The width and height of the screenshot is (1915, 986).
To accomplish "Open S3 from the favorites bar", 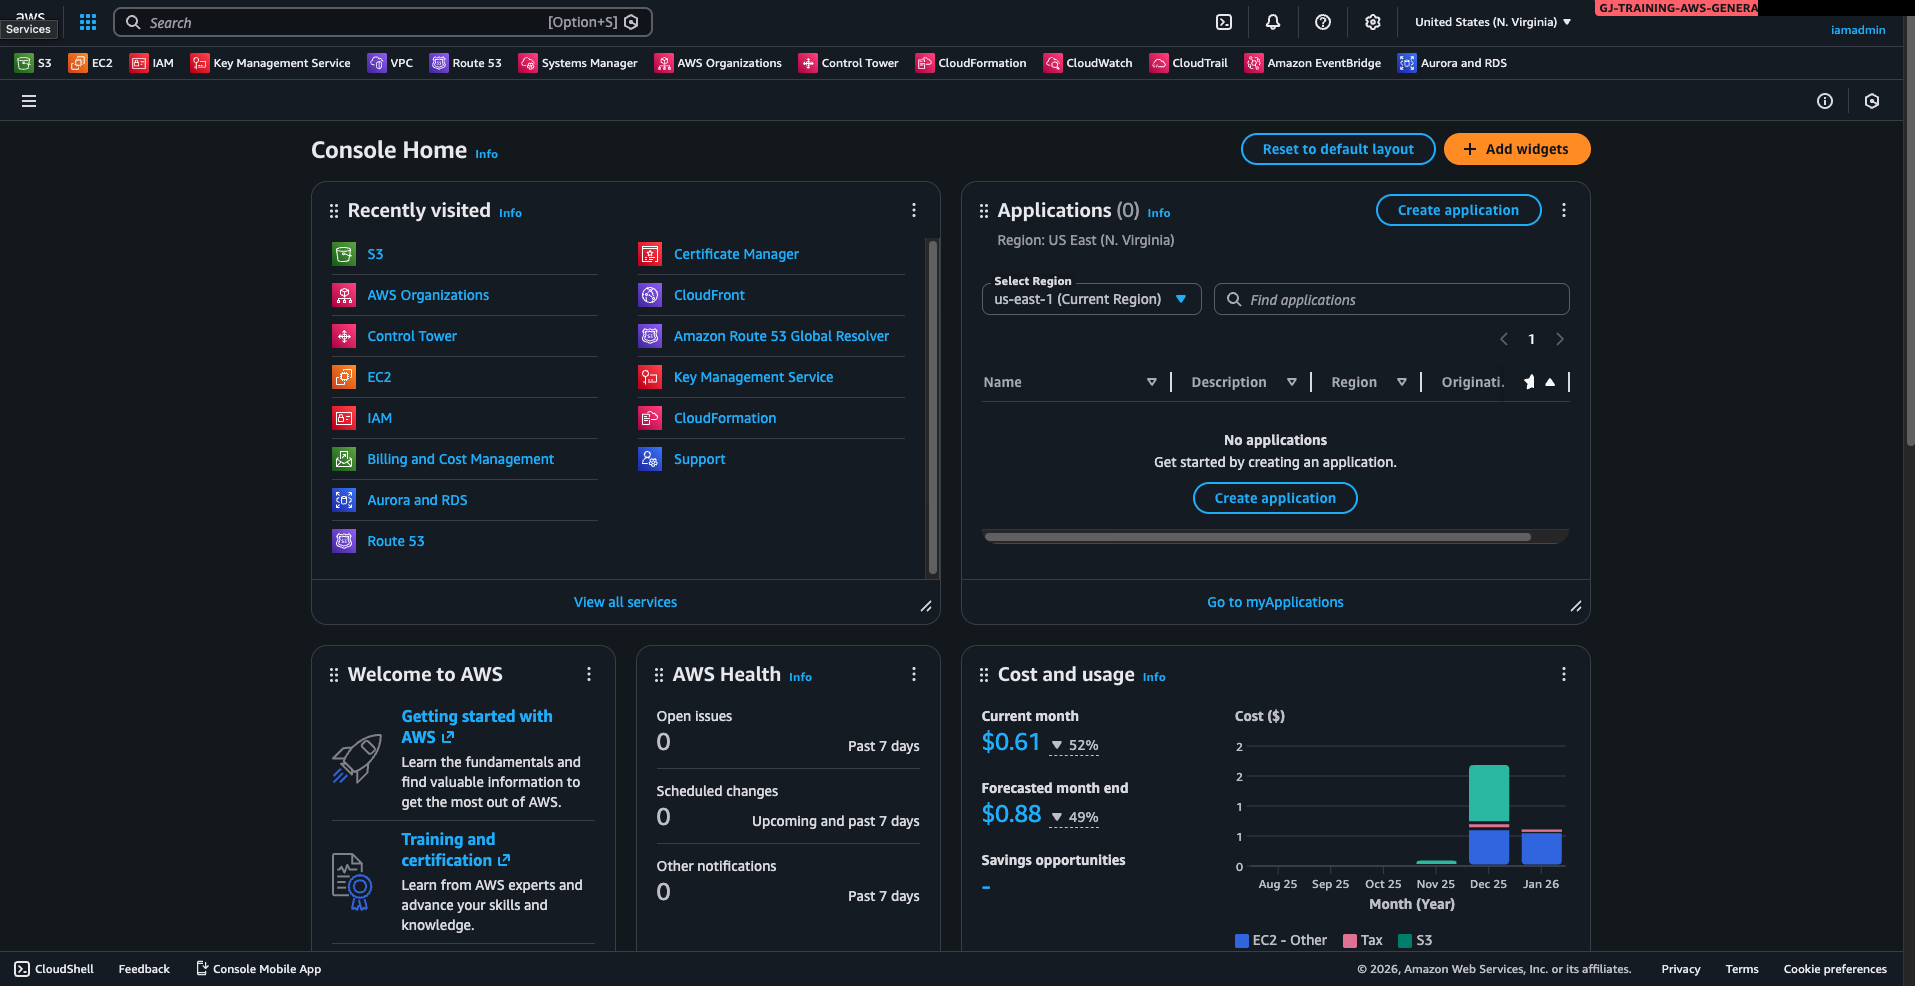I will pyautogui.click(x=33, y=62).
